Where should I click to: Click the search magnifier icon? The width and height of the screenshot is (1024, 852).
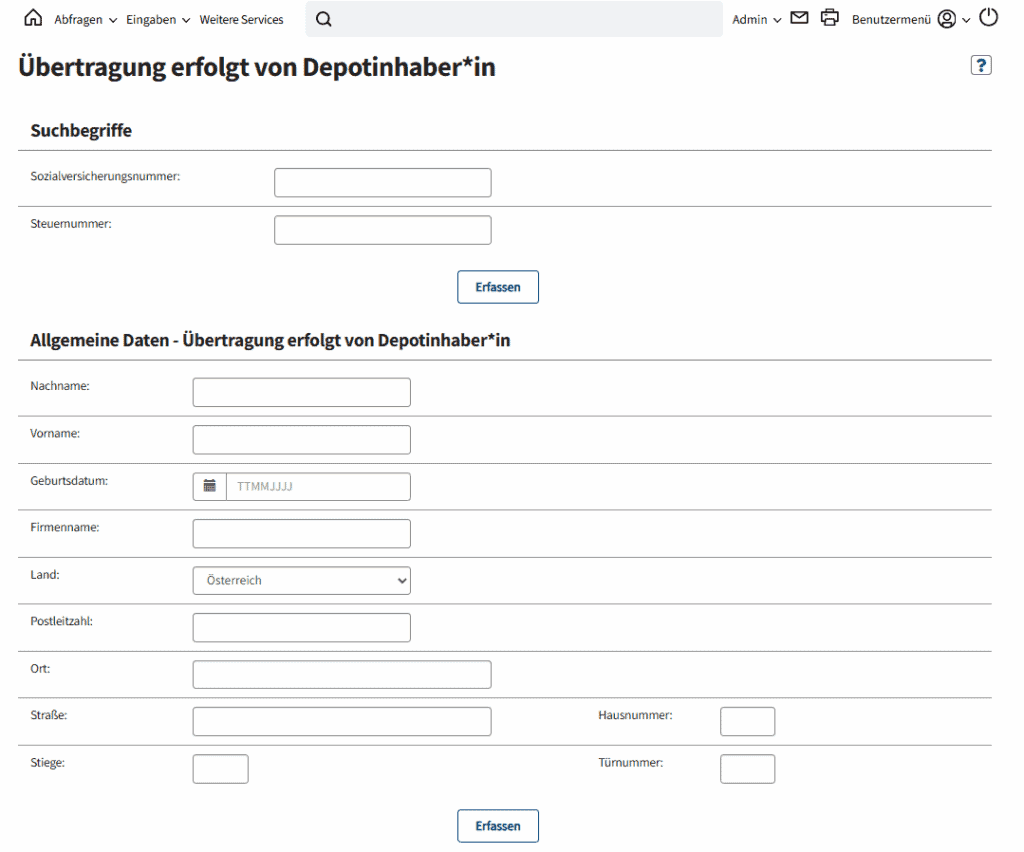pyautogui.click(x=323, y=19)
